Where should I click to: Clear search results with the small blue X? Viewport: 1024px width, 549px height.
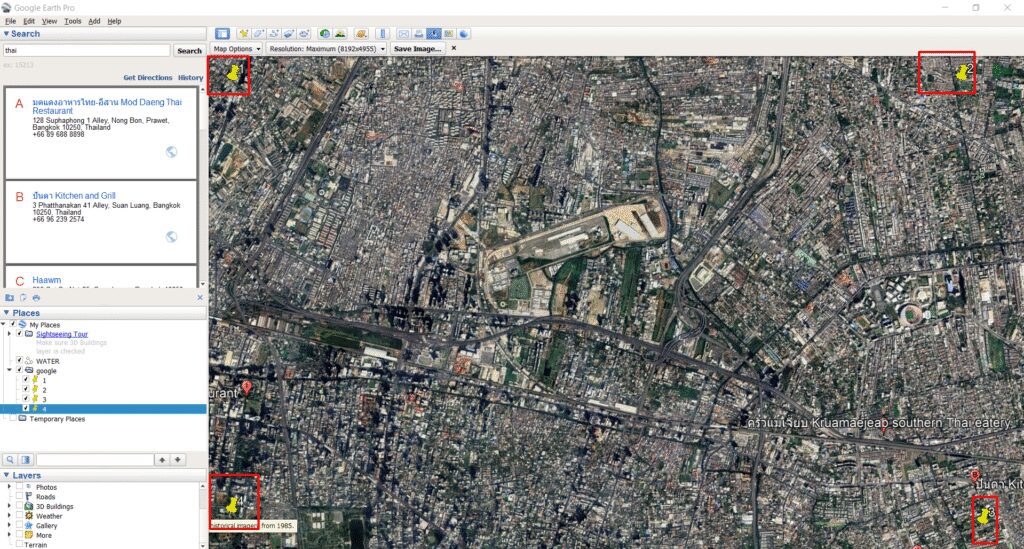tap(200, 298)
